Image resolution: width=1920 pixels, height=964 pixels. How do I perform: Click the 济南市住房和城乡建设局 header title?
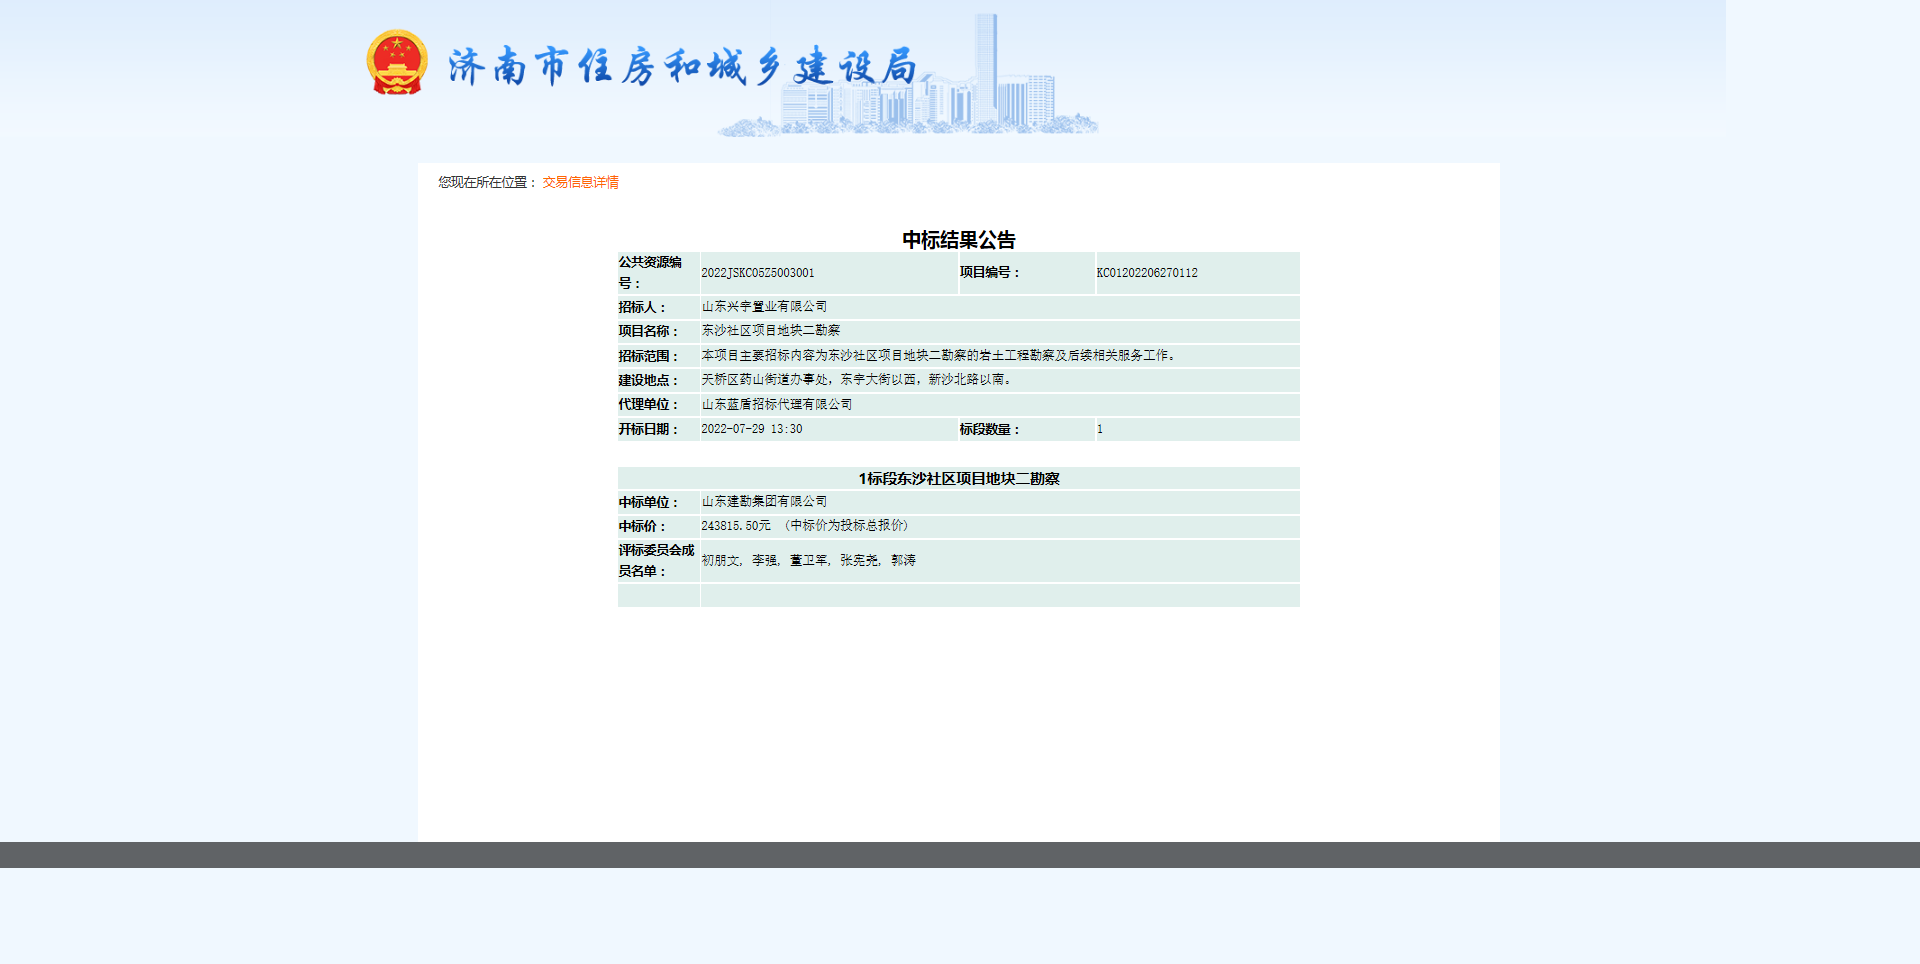[x=682, y=67]
